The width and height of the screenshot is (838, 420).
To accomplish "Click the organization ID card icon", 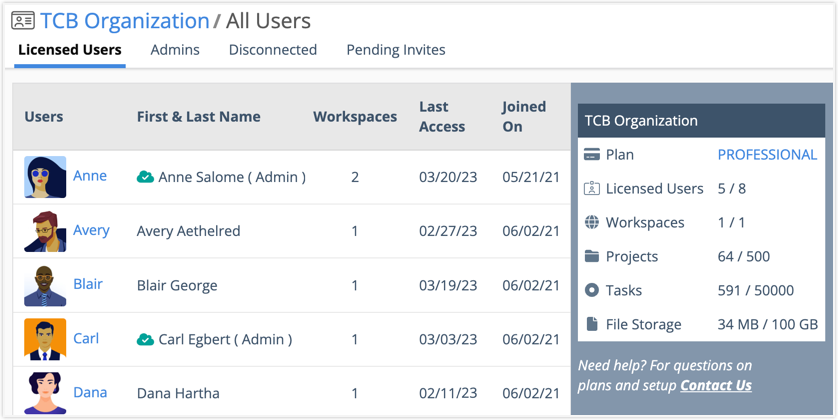I will 22,21.
